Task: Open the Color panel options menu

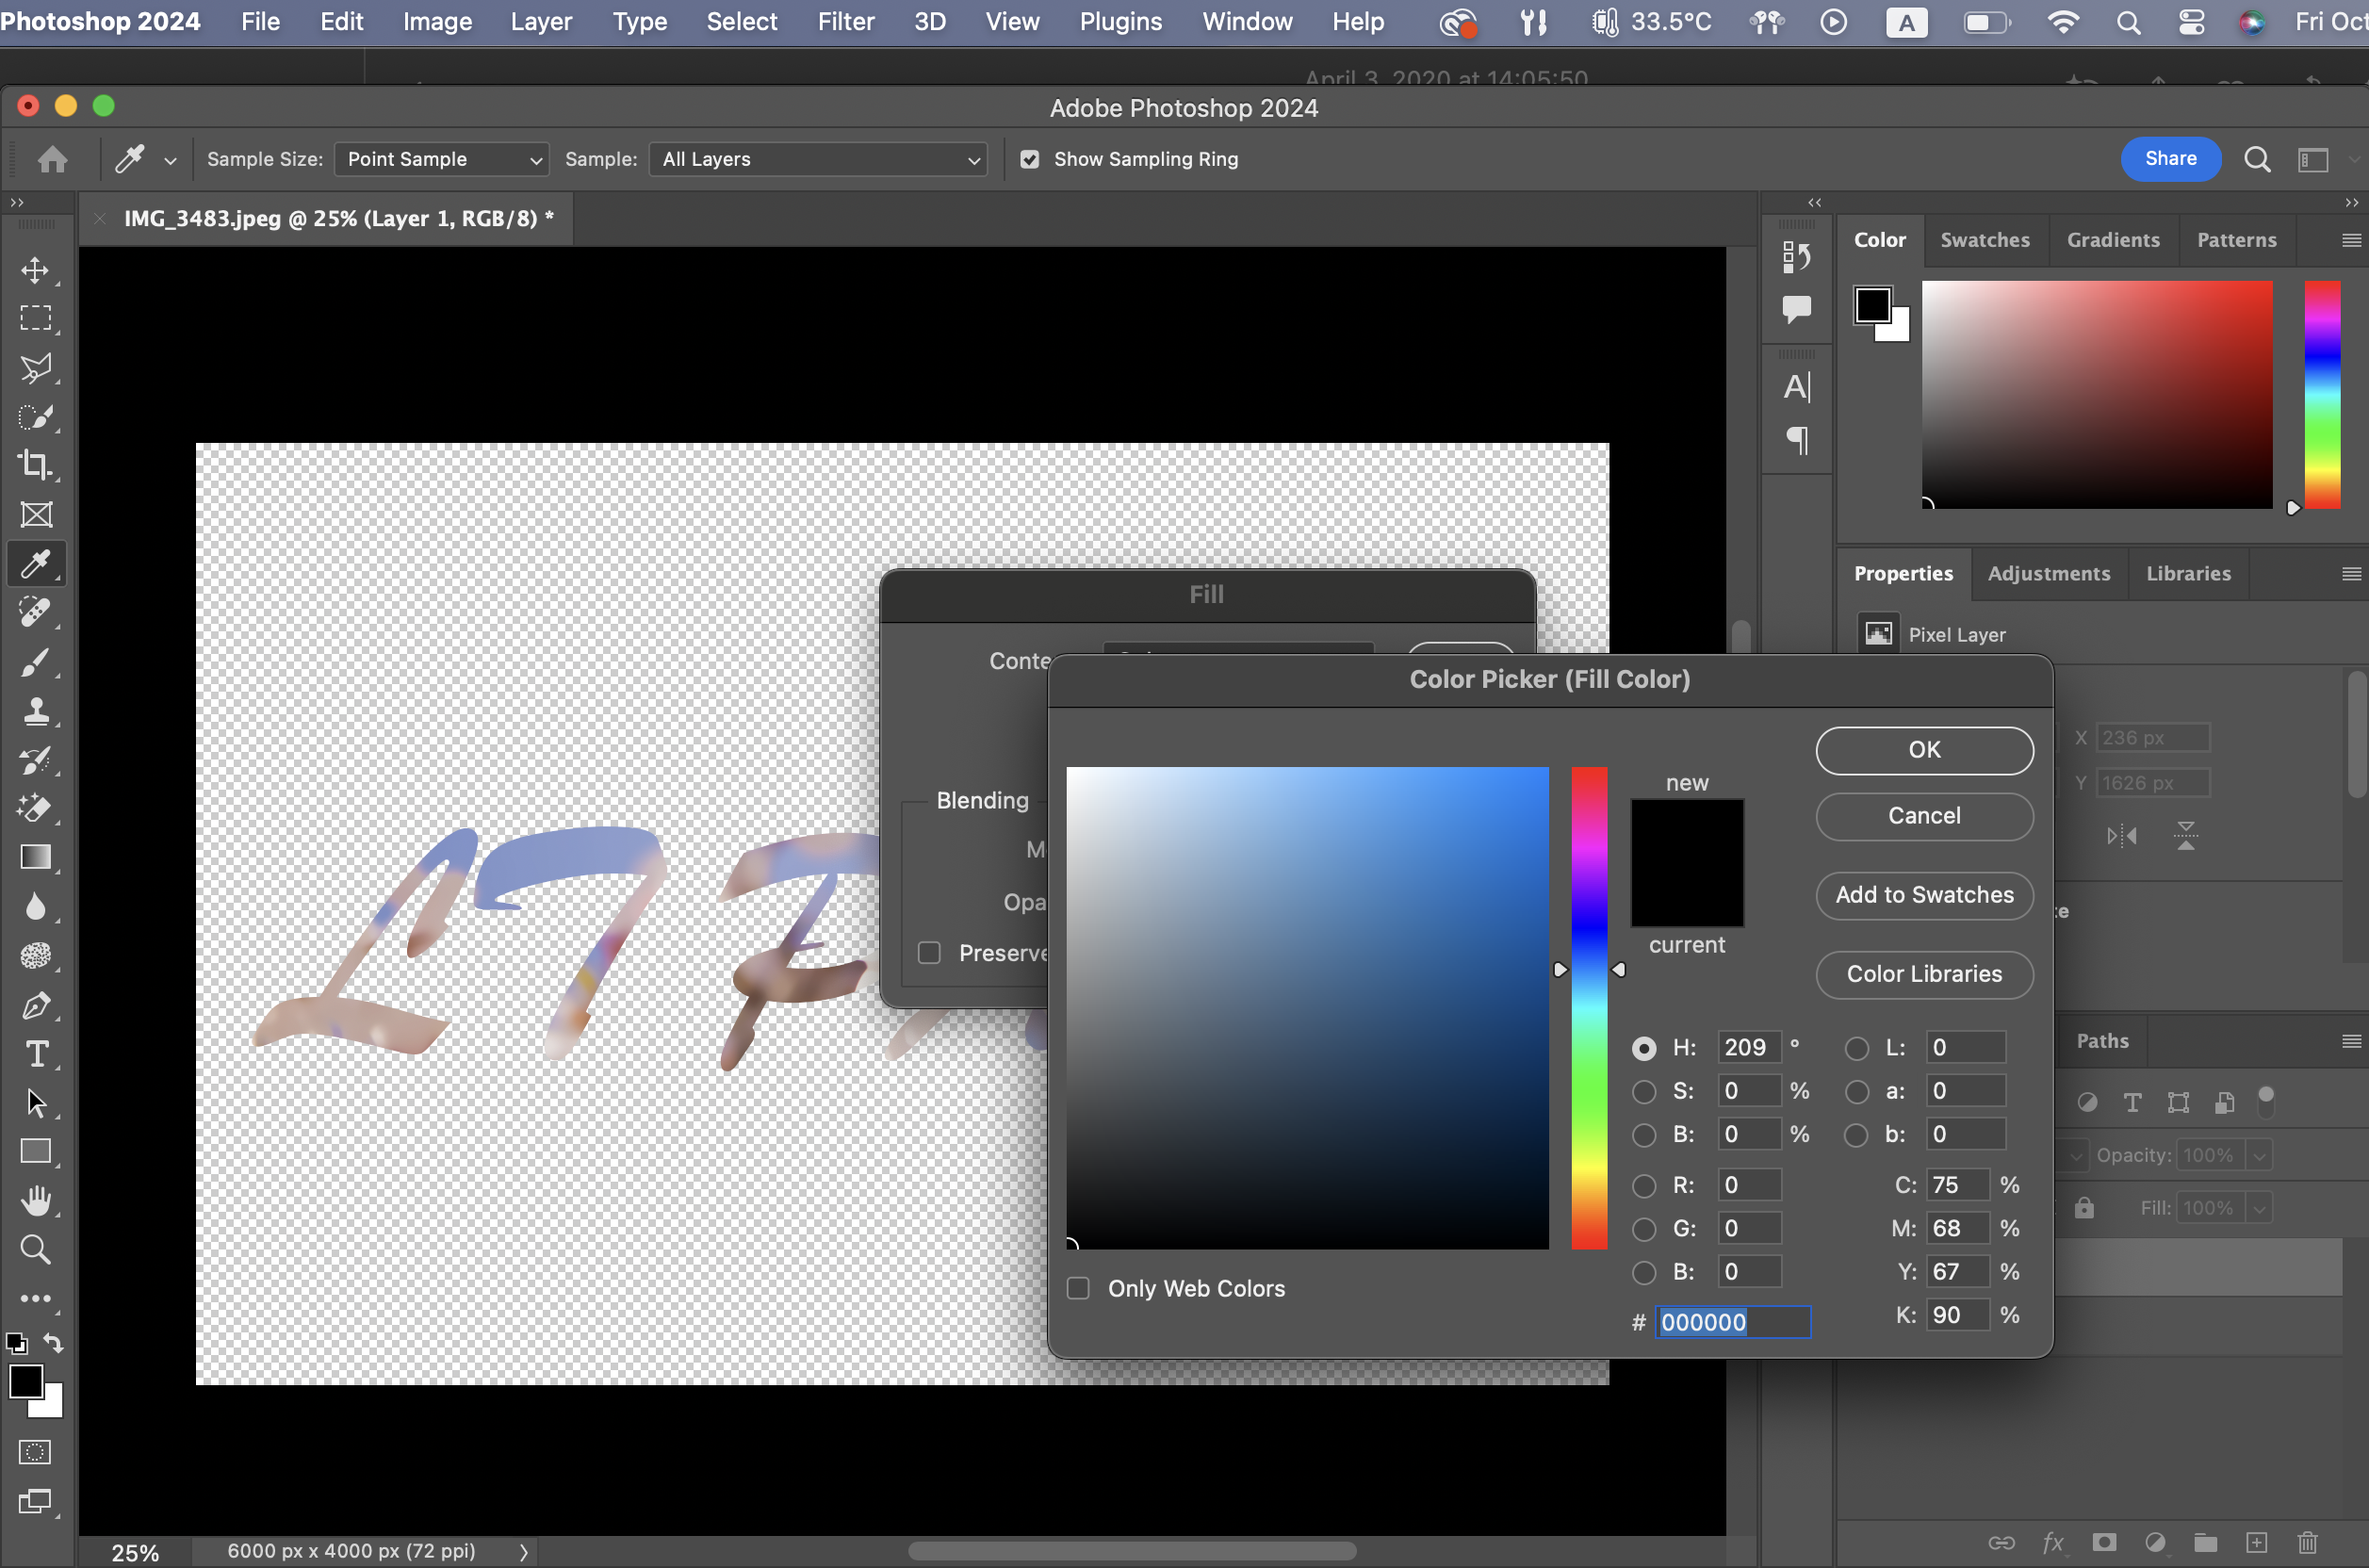Action: click(2350, 240)
